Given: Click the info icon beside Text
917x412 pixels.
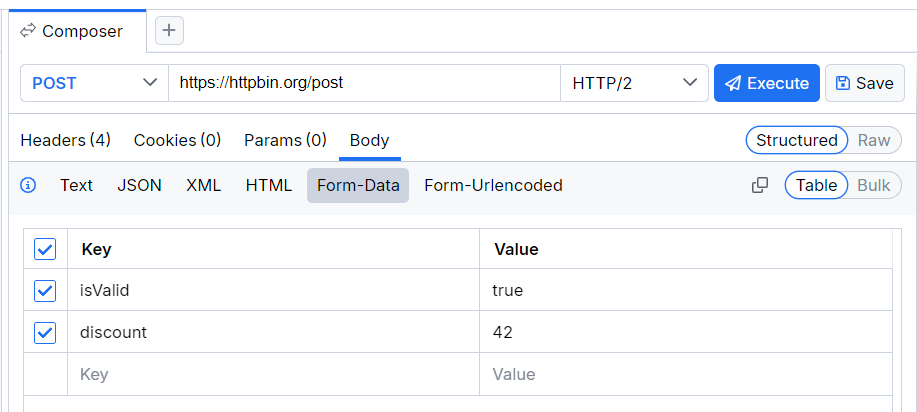Looking at the screenshot, I should [28, 185].
